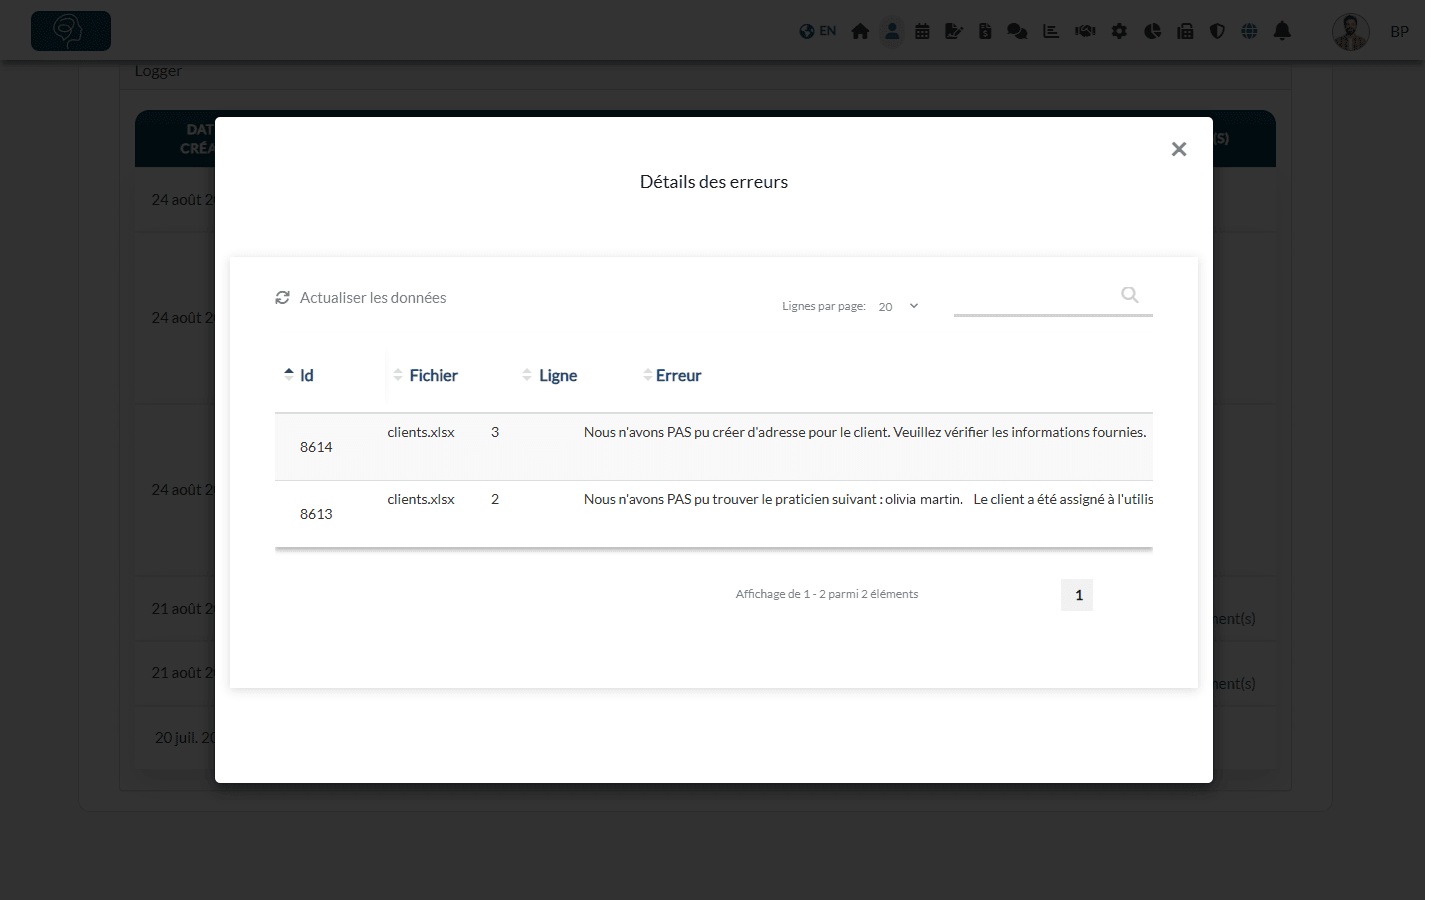Click the app logo in the header
Screen dimensions: 1440x900
[71, 31]
